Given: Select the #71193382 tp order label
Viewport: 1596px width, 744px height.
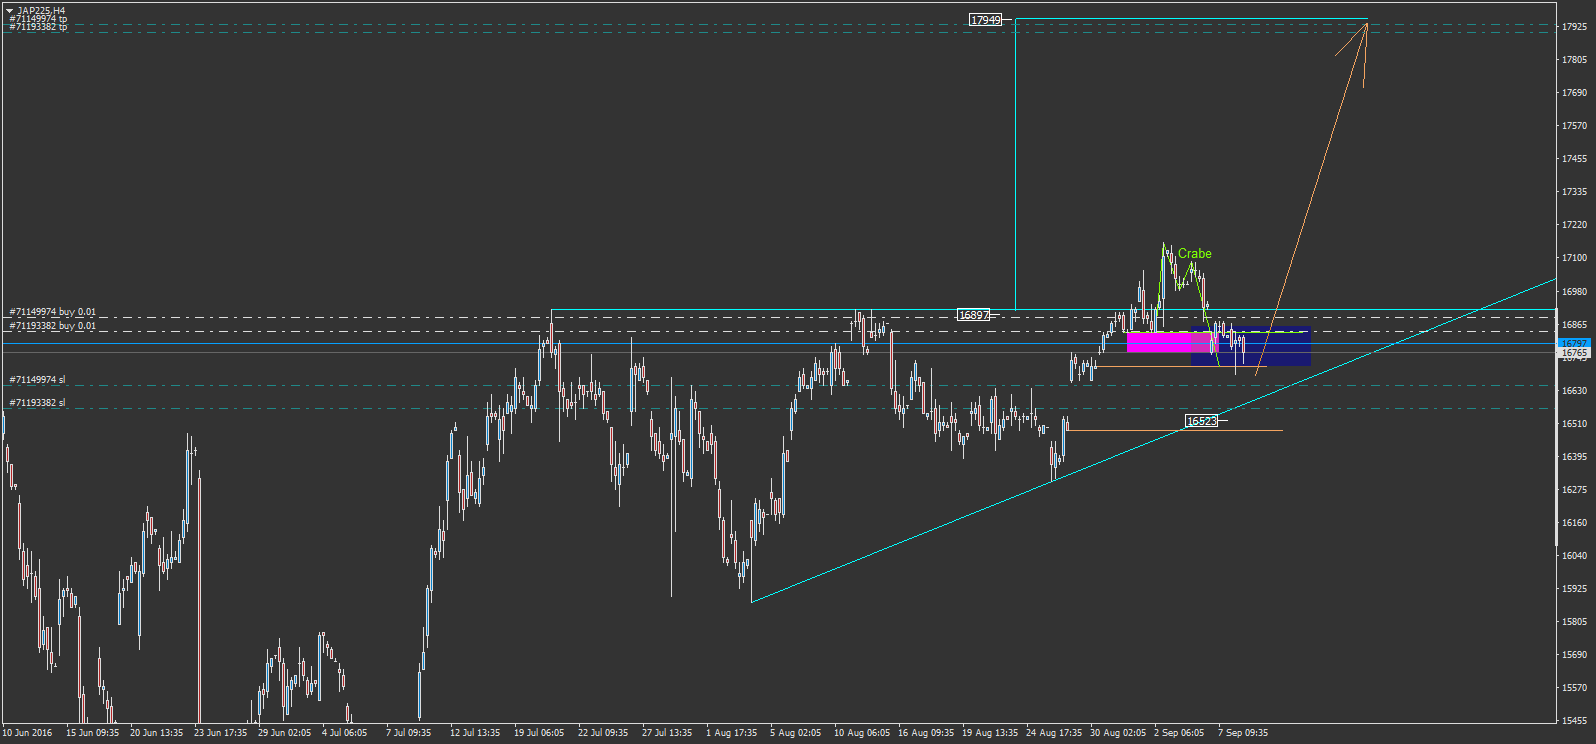Looking at the screenshot, I should (x=38, y=27).
